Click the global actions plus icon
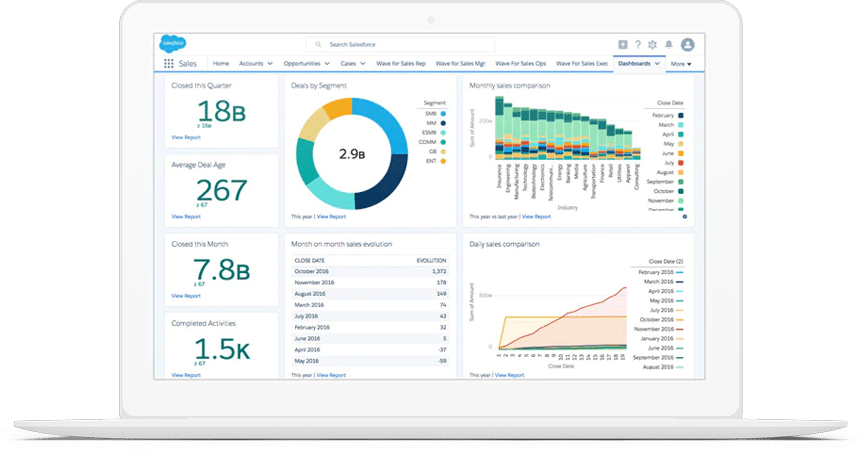The height and width of the screenshot is (450, 862). (622, 45)
